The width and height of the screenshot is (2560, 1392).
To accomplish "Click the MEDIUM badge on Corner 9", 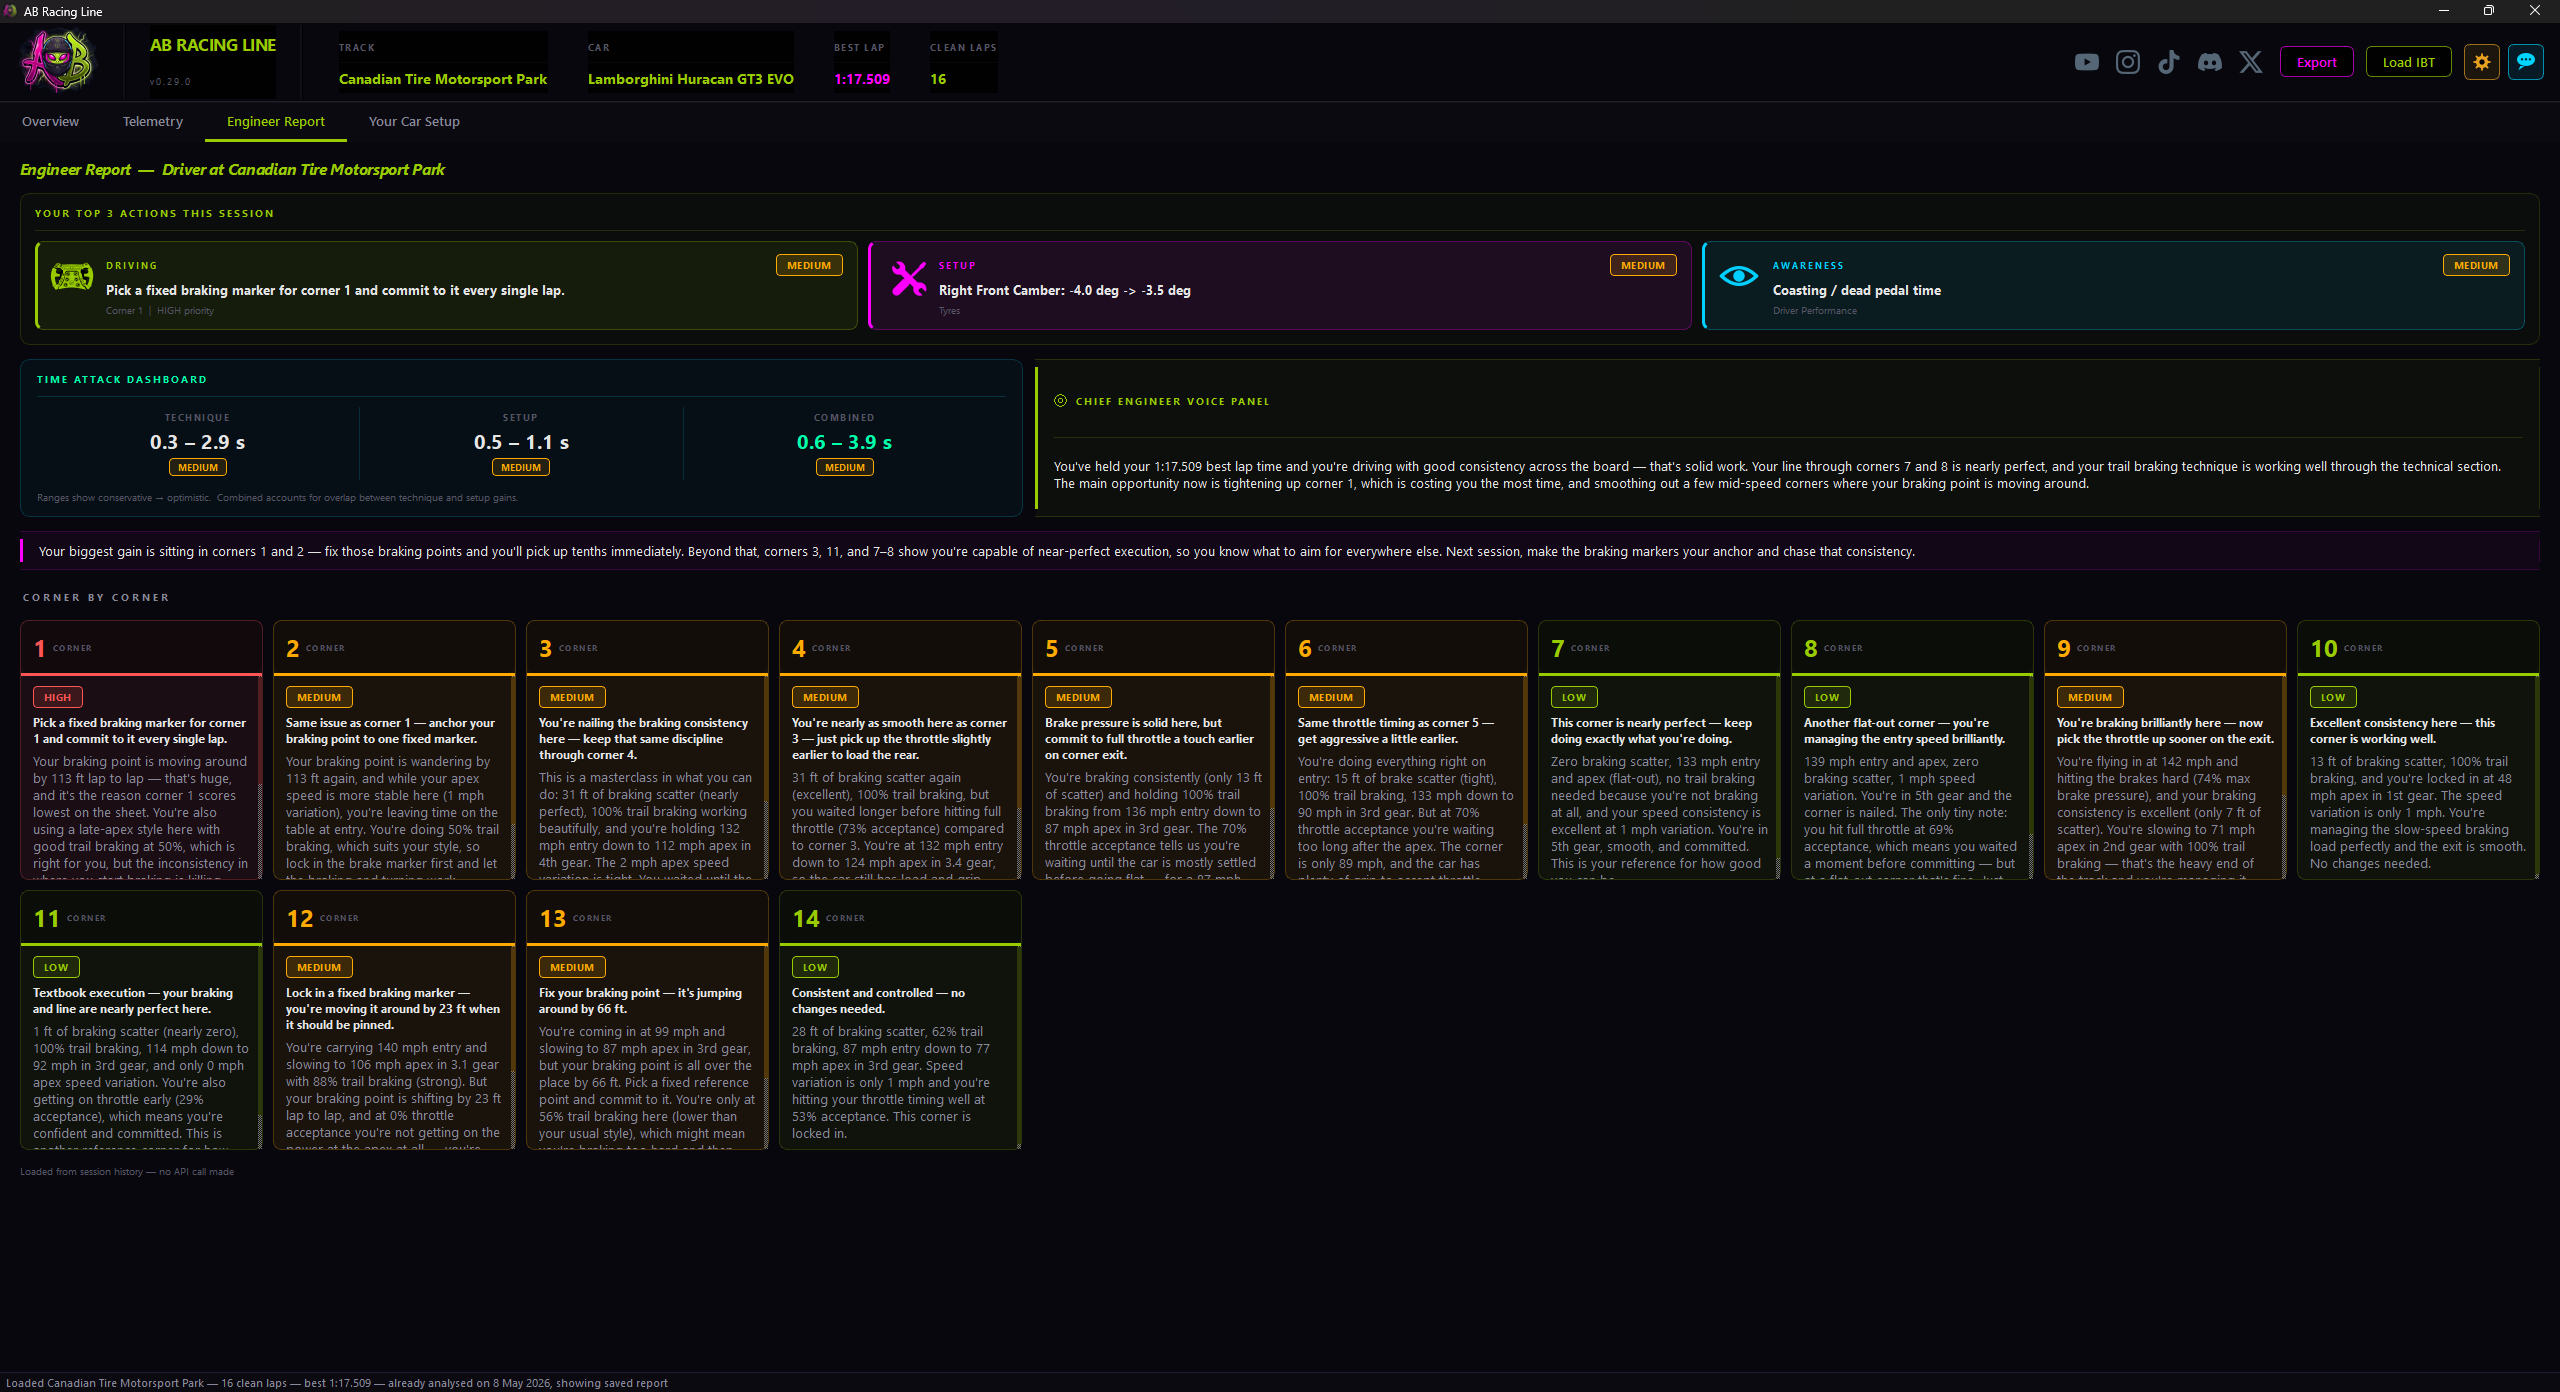I will click(x=2090, y=697).
